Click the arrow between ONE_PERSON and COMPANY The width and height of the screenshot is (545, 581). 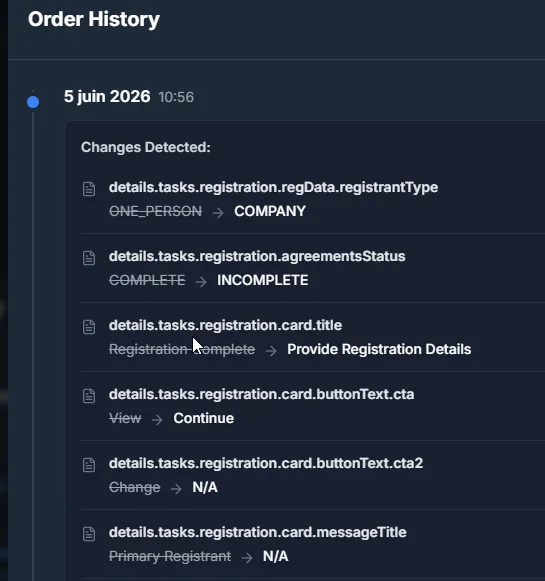pos(218,213)
